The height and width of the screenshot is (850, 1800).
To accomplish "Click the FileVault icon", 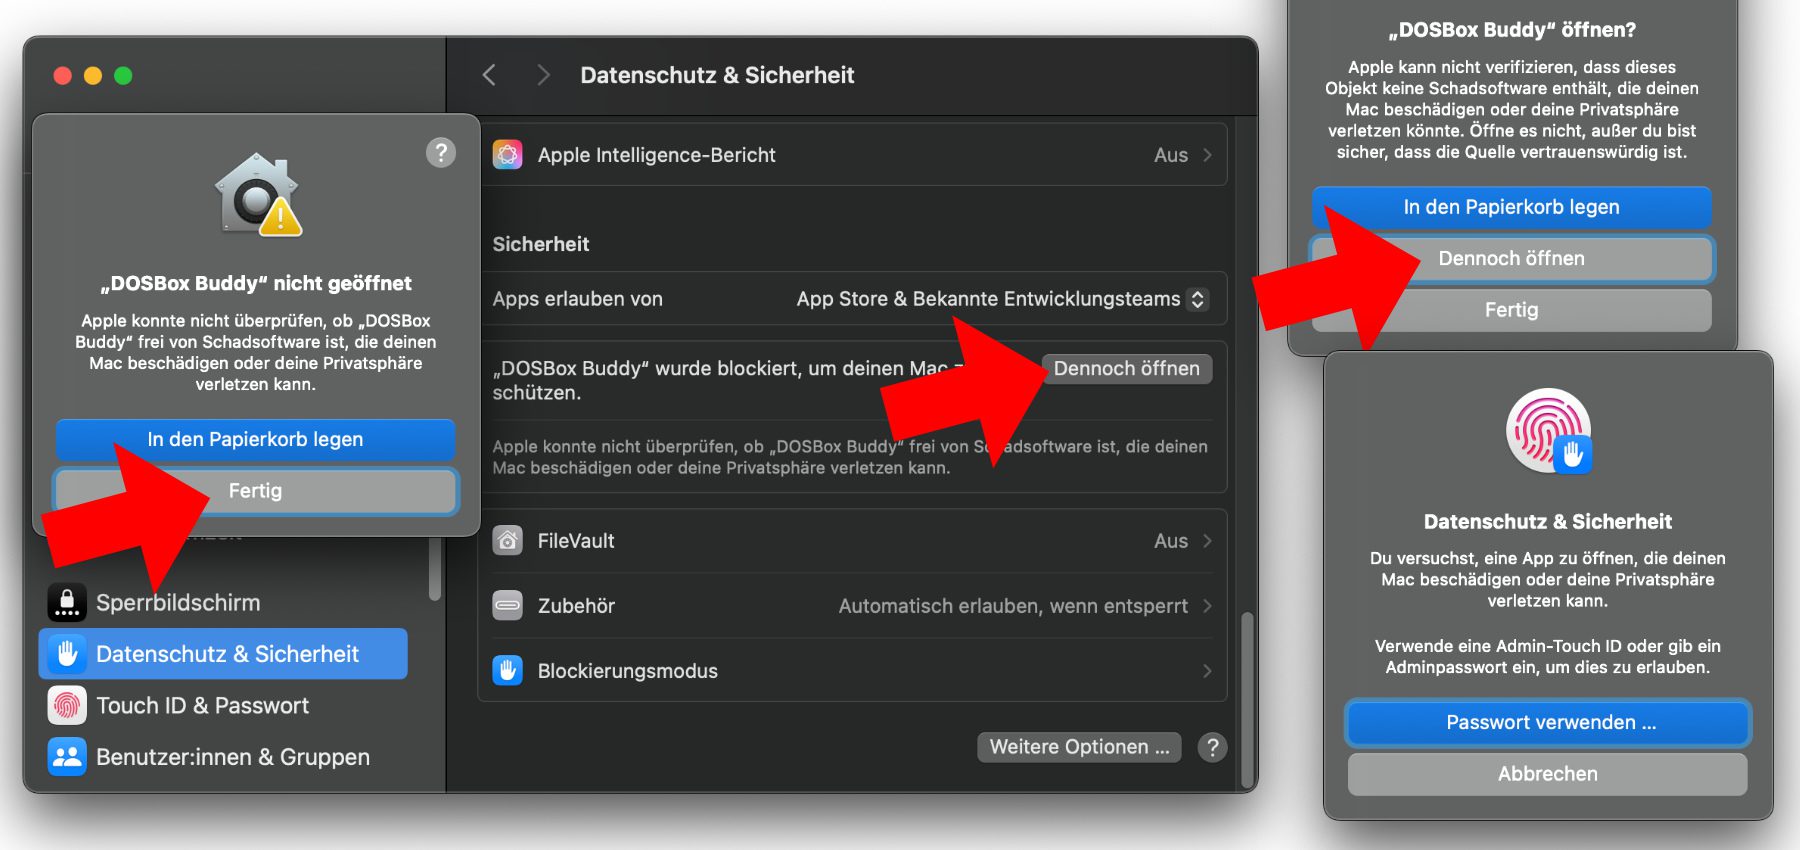I will [508, 541].
